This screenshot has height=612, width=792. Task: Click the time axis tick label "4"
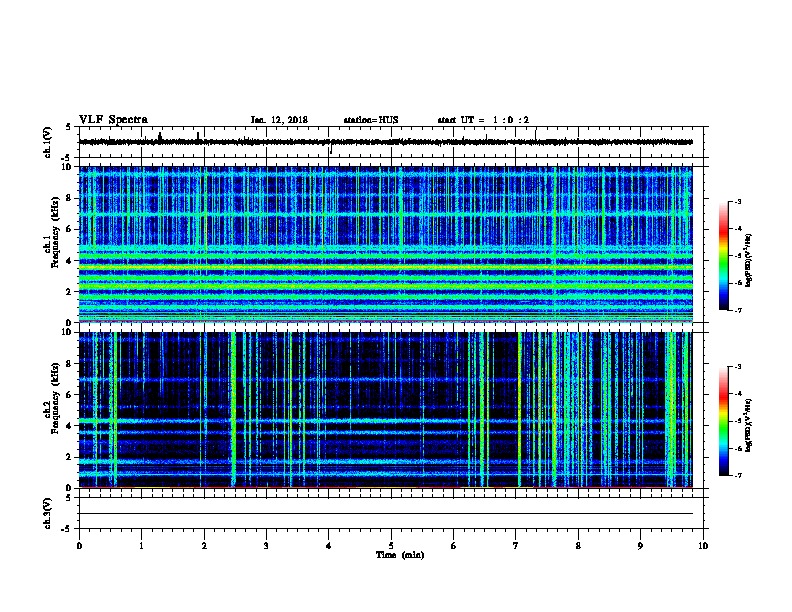(329, 546)
